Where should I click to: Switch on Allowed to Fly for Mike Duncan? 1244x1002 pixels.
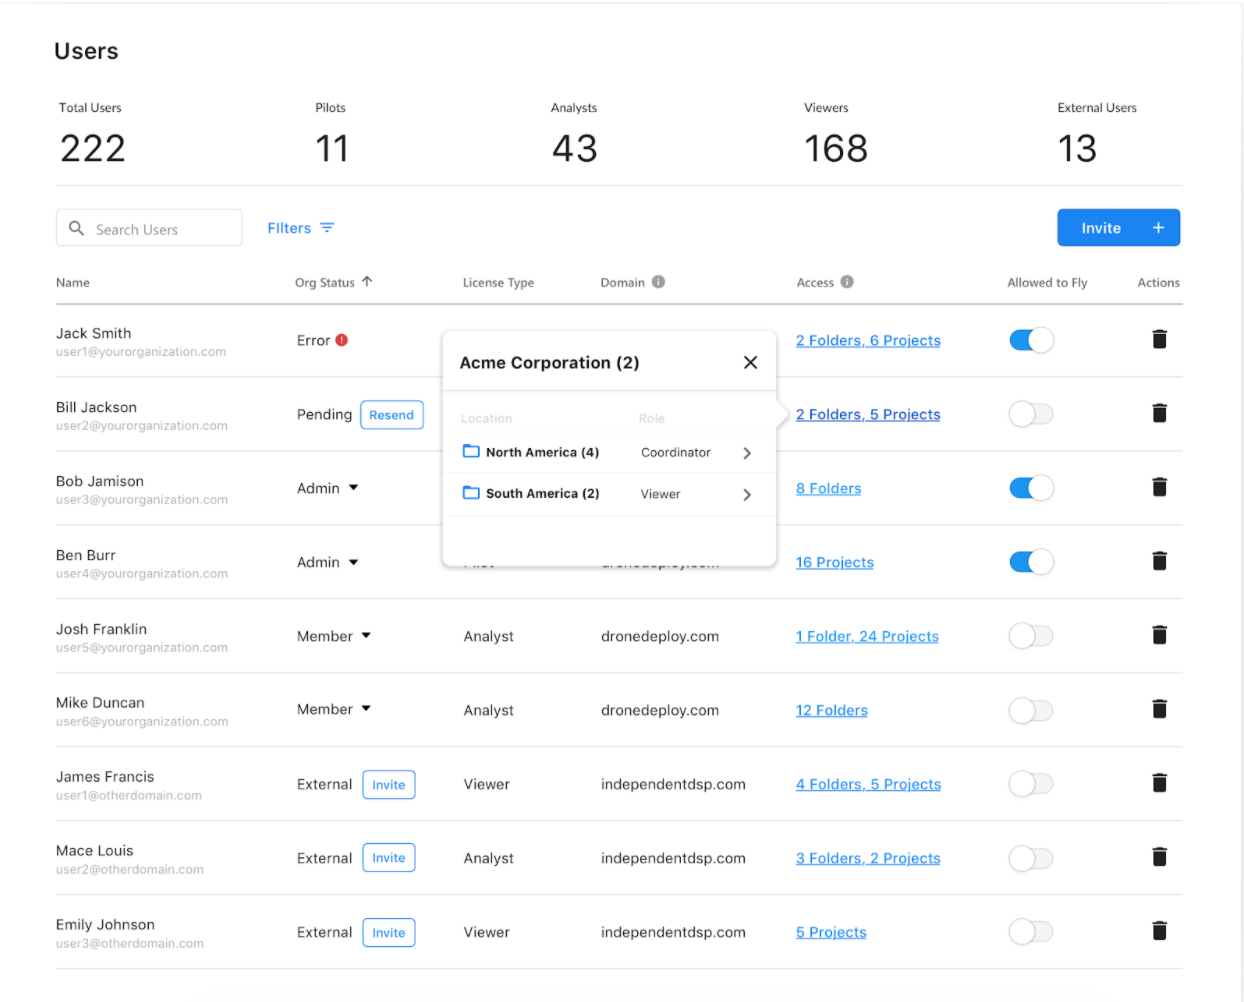1031,710
